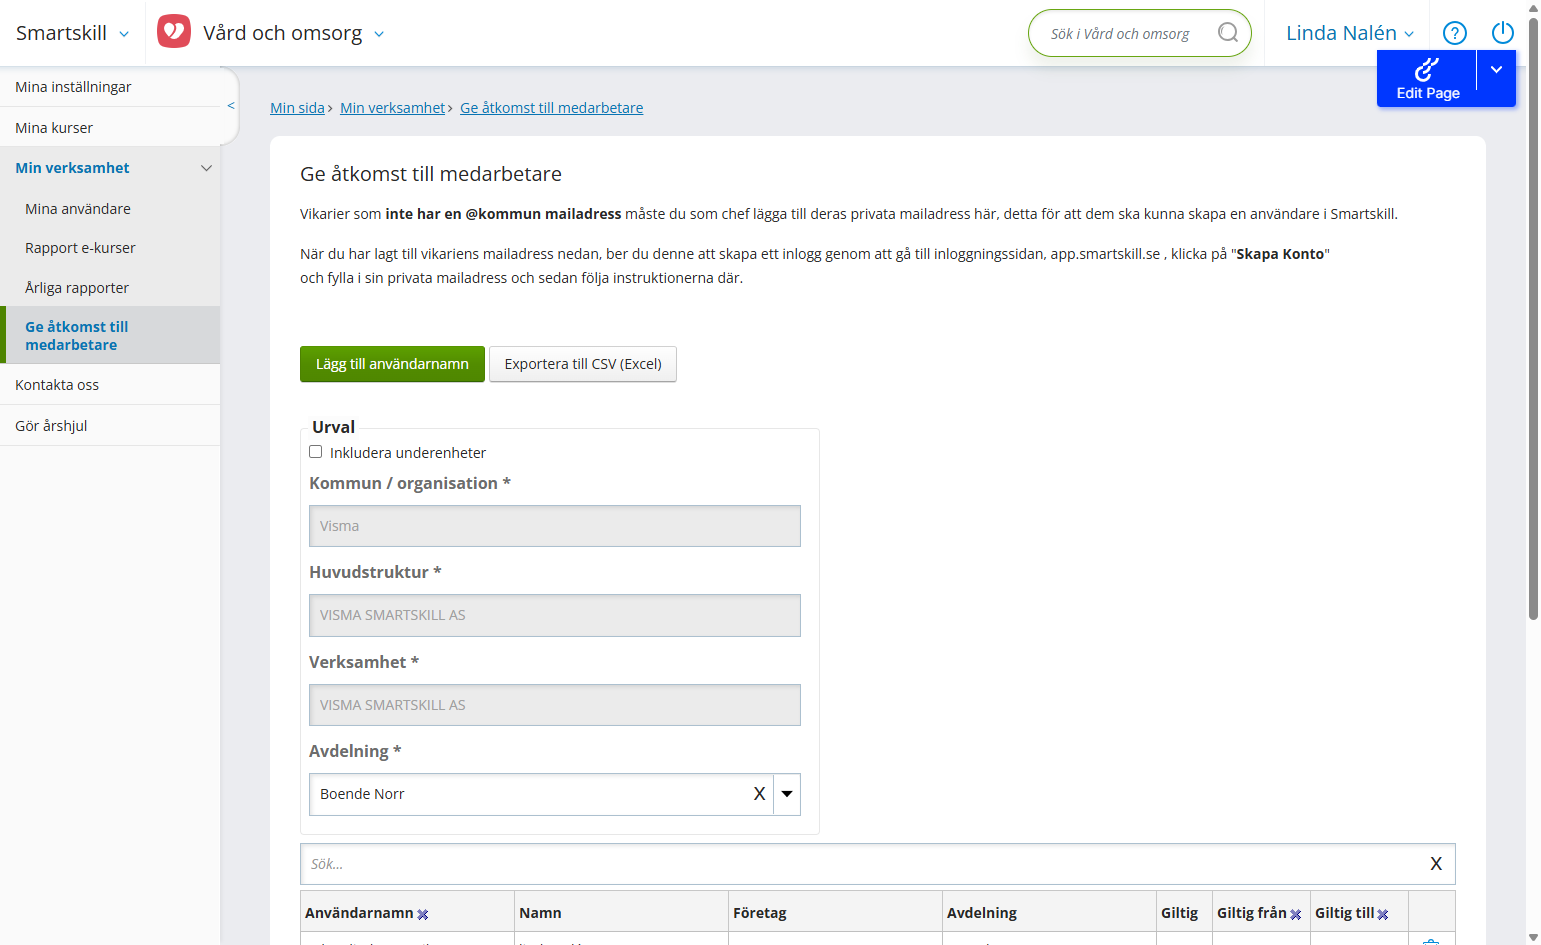Click the Huvudstruktur field
This screenshot has height=945, width=1541.
(555, 615)
